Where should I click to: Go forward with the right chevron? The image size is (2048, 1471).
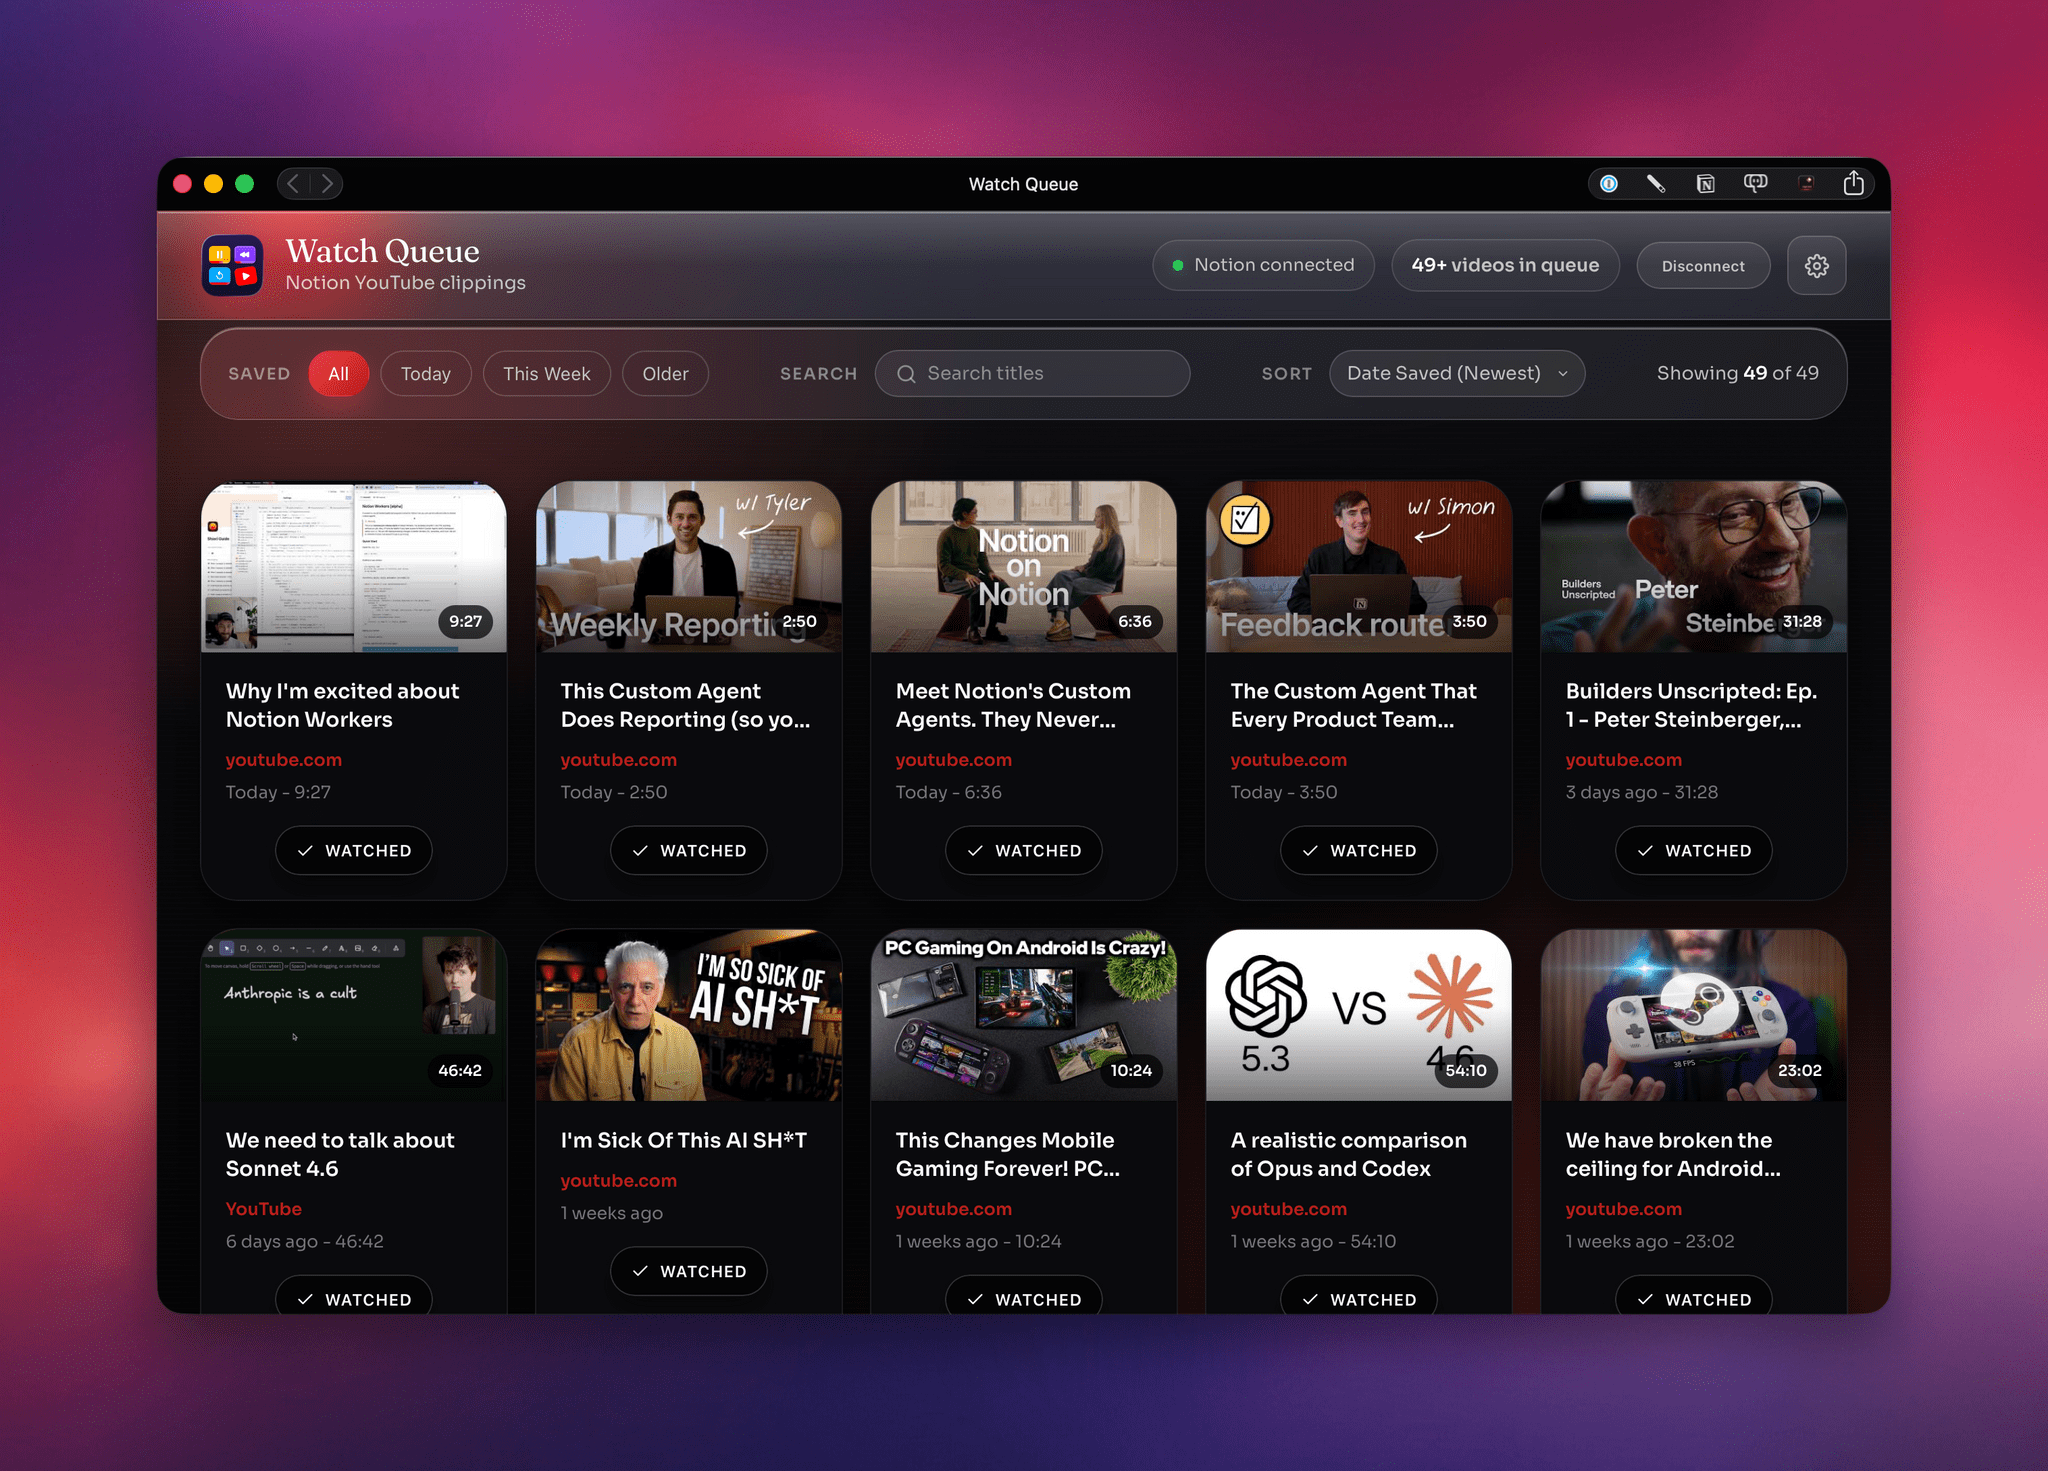coord(327,184)
